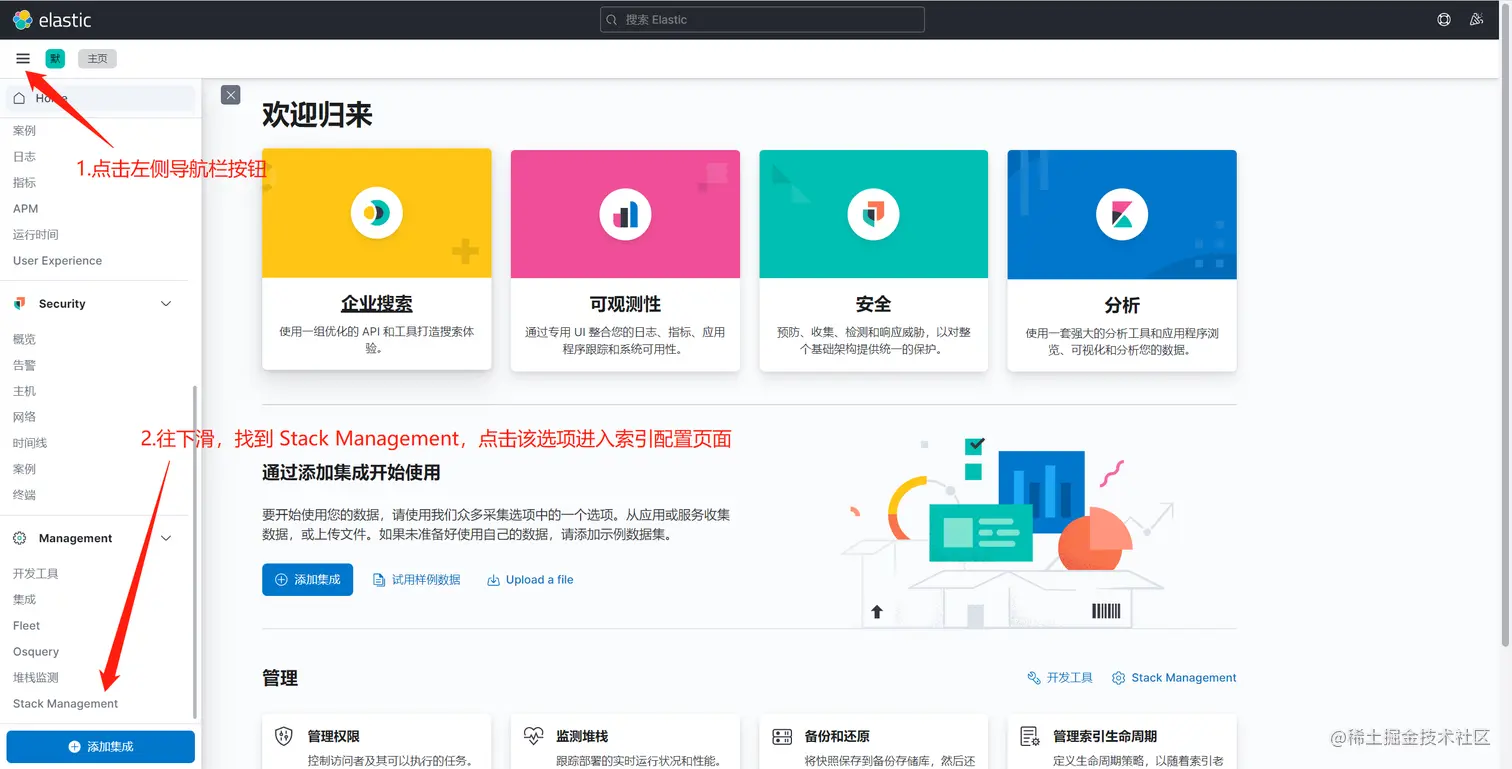Click the 备份和还原 storage icon
Screen dimensions: 1512x769
[782, 736]
